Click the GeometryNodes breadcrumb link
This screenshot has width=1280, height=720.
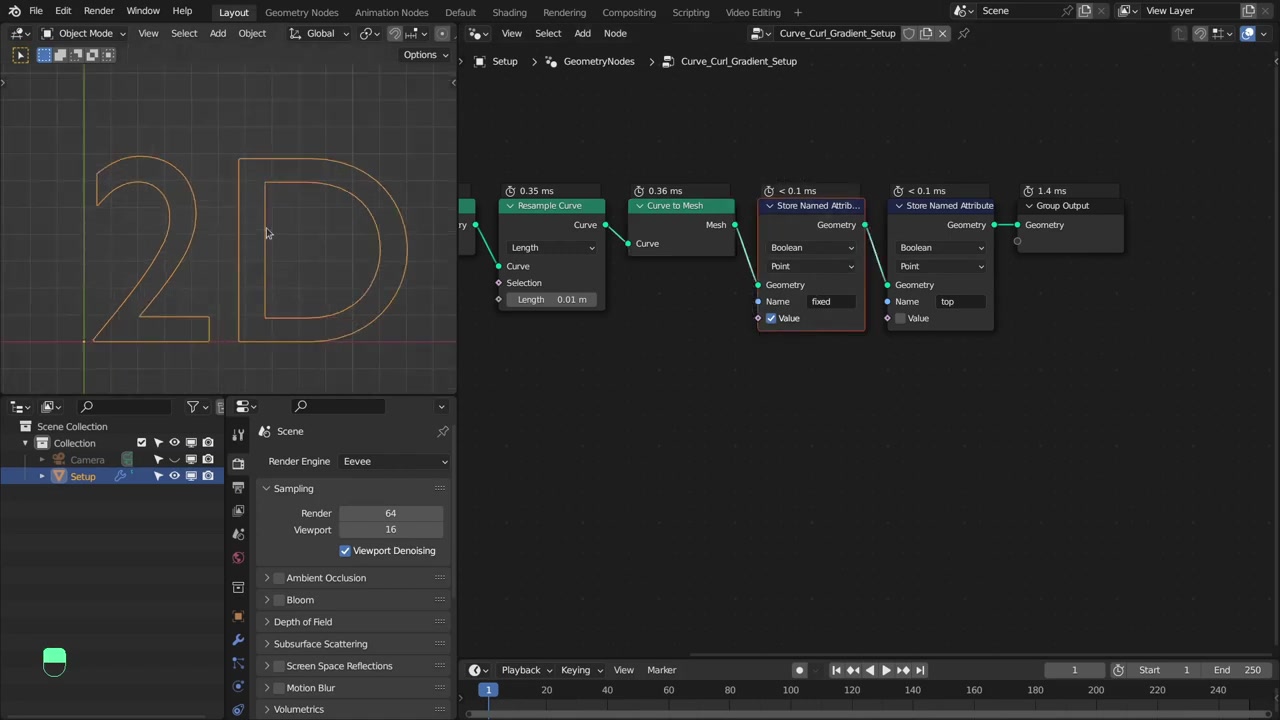click(598, 61)
